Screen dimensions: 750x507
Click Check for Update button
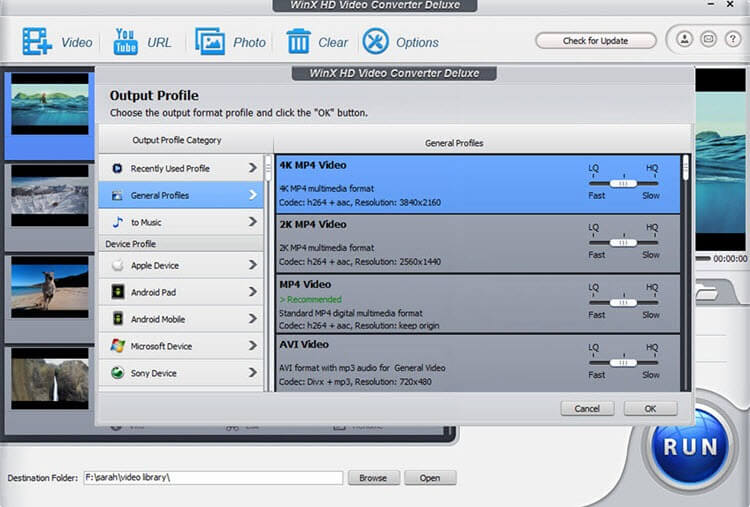596,41
